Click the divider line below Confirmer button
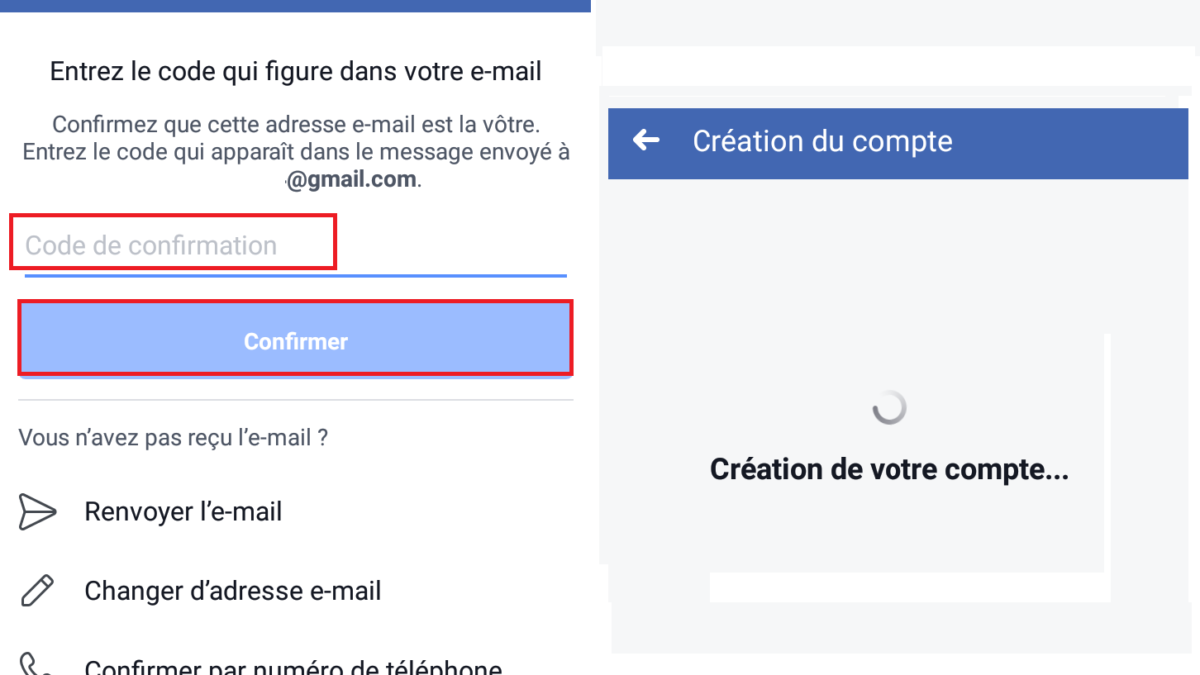 pos(295,400)
